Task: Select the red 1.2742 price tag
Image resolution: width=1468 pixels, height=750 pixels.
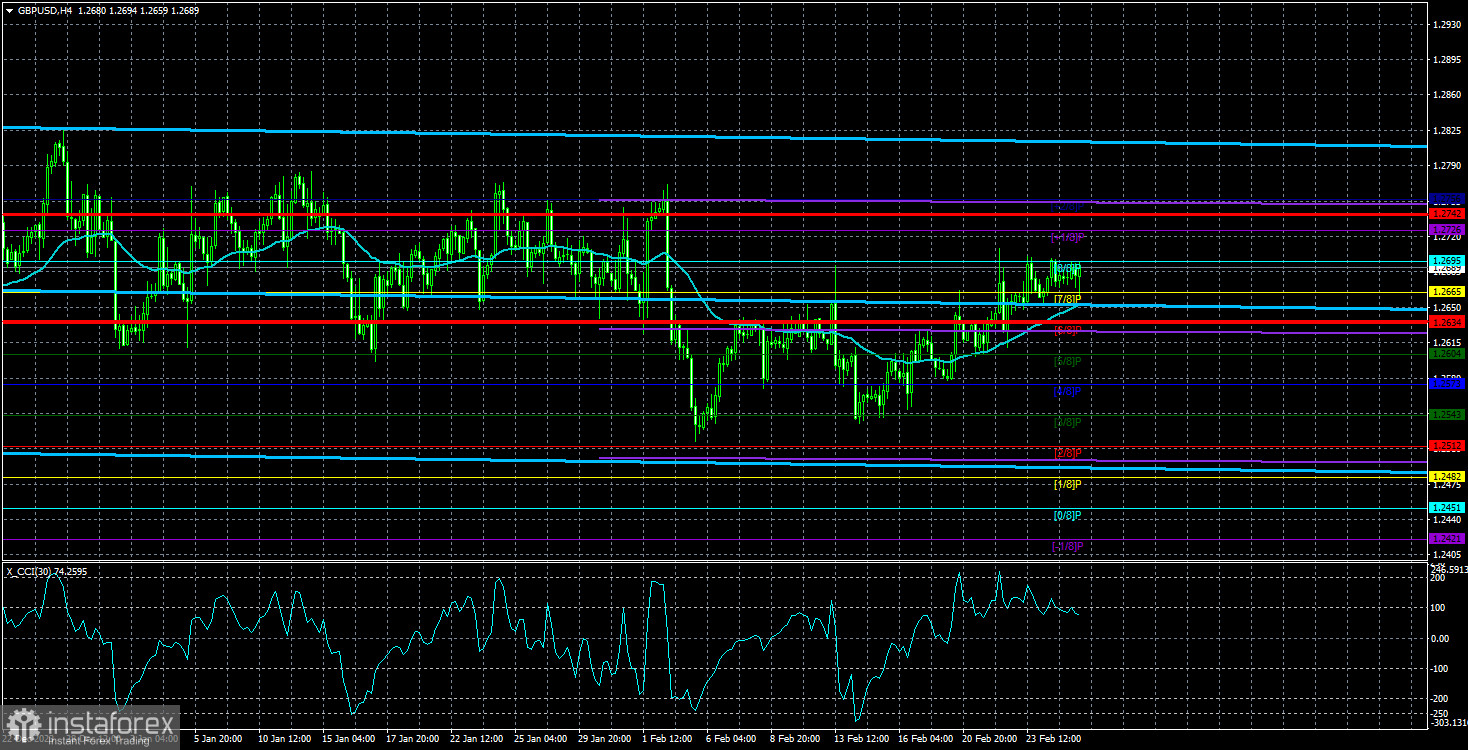Action: (1447, 213)
